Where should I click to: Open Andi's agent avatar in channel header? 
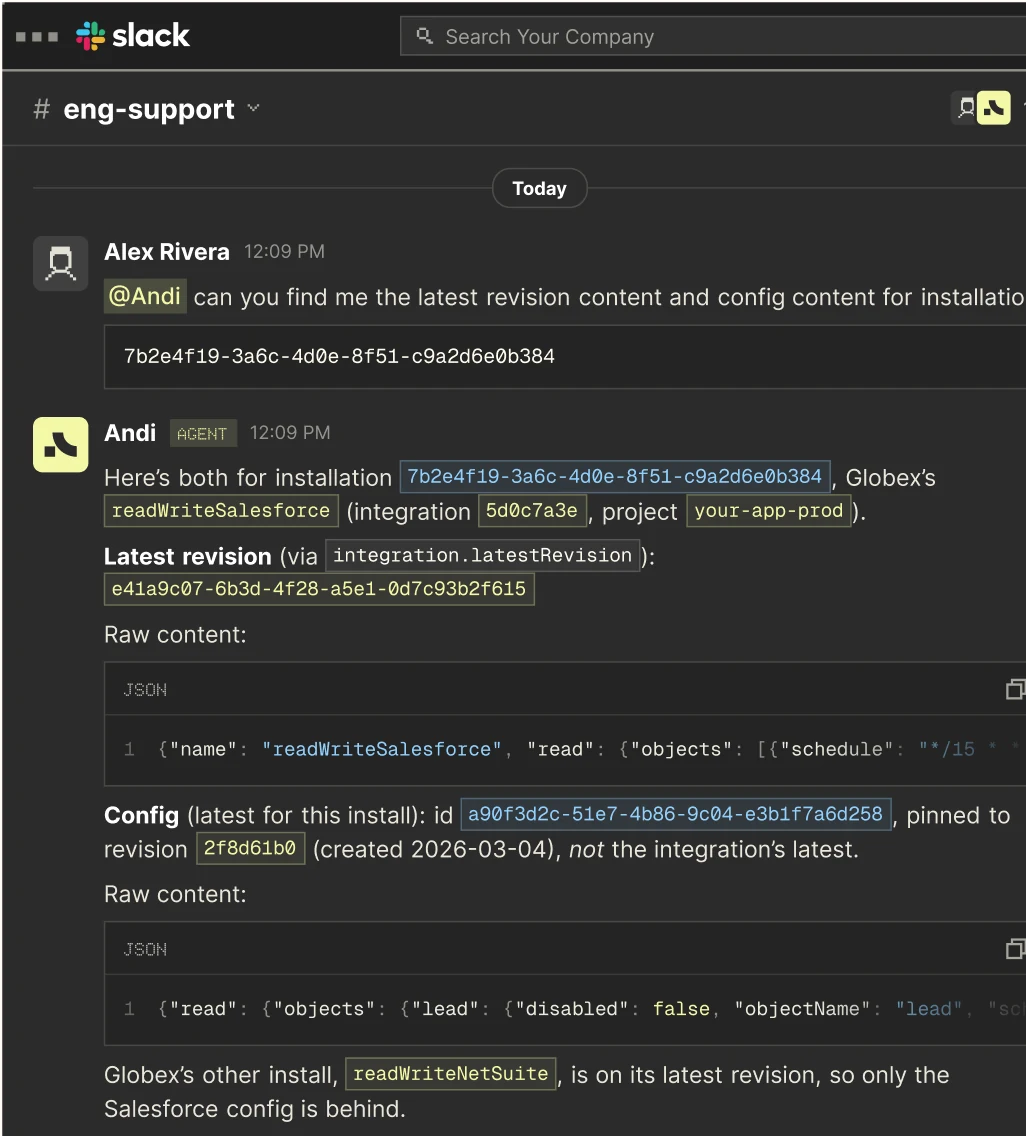pos(993,109)
